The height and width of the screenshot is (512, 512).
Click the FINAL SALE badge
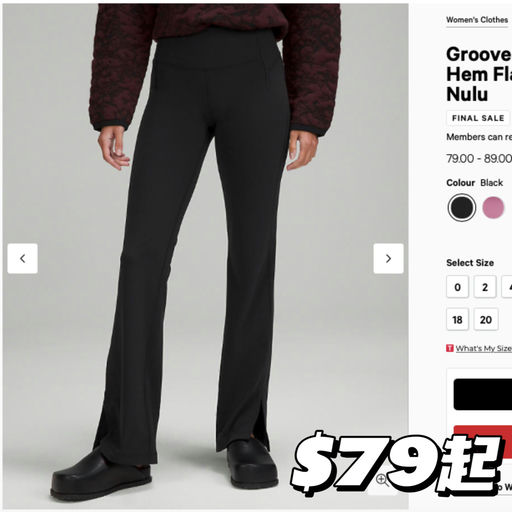click(478, 118)
